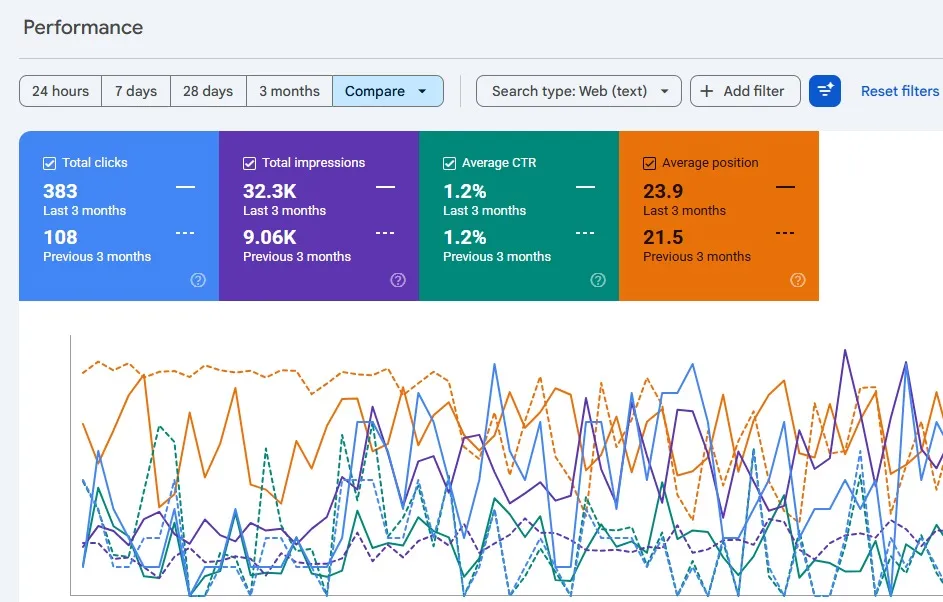Select the 7 days range tab

coord(136,91)
